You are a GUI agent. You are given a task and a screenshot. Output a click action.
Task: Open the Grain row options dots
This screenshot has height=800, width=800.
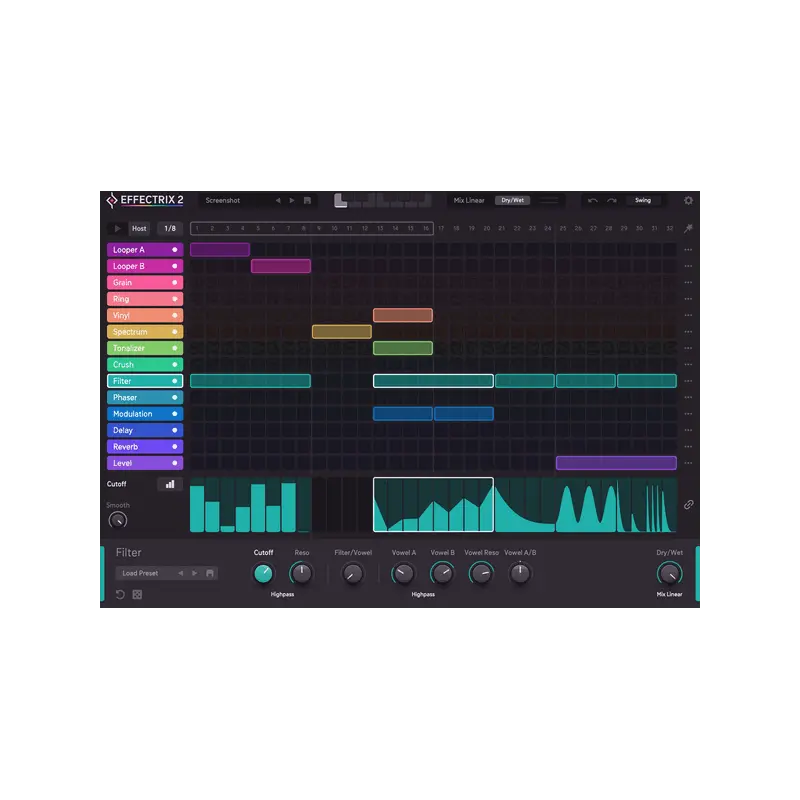click(x=688, y=283)
